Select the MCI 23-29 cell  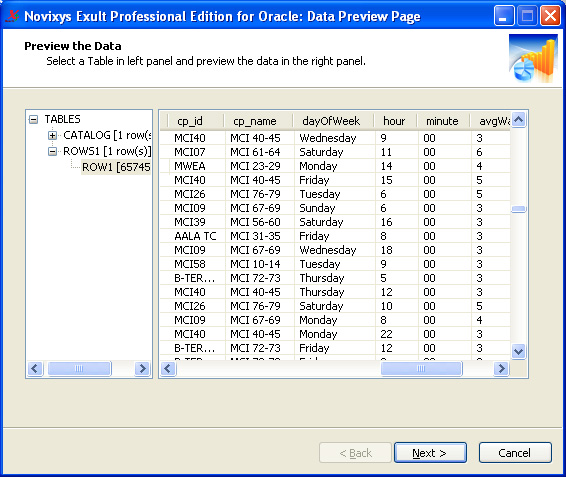click(x=260, y=166)
